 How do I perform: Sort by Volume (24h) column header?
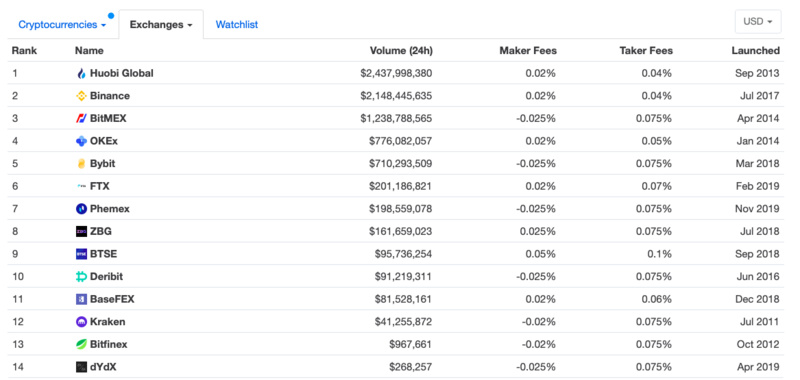click(x=401, y=50)
